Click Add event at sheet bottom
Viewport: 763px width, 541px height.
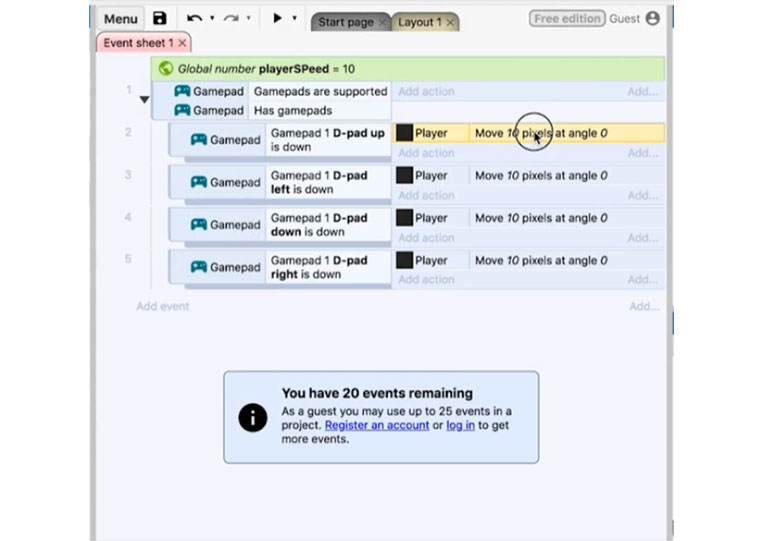(x=163, y=306)
